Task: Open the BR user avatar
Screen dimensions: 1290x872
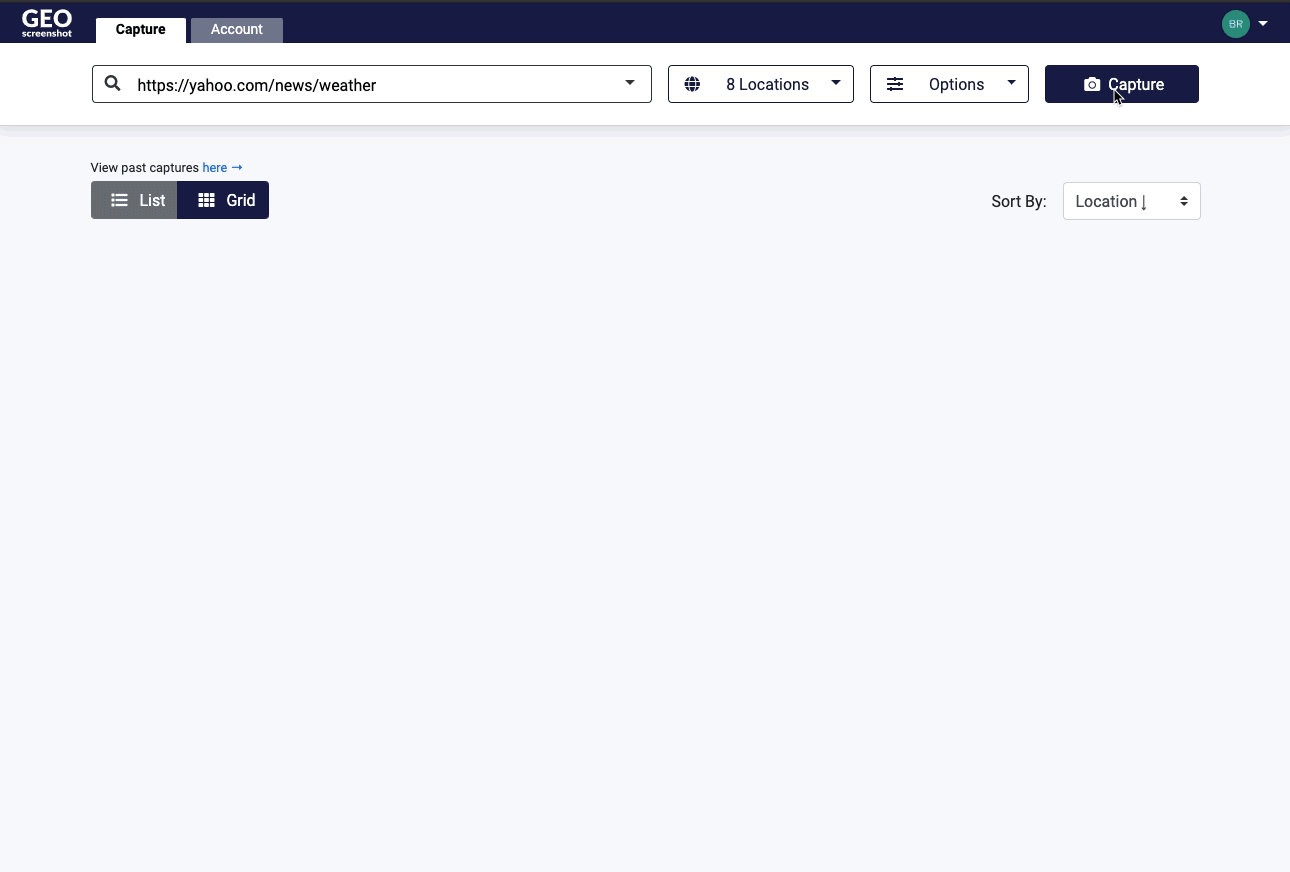Action: [1235, 23]
